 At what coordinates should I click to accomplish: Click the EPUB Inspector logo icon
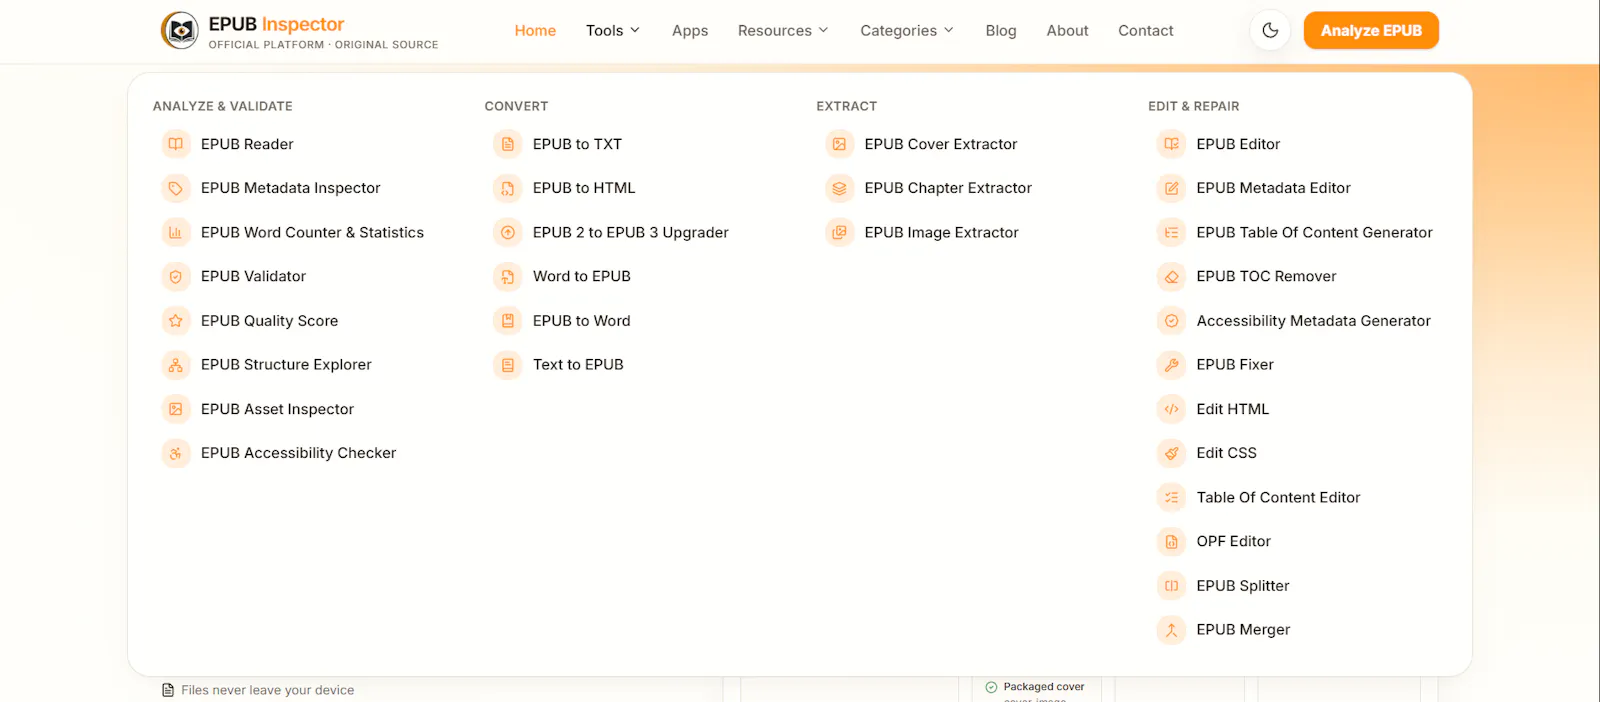click(180, 31)
